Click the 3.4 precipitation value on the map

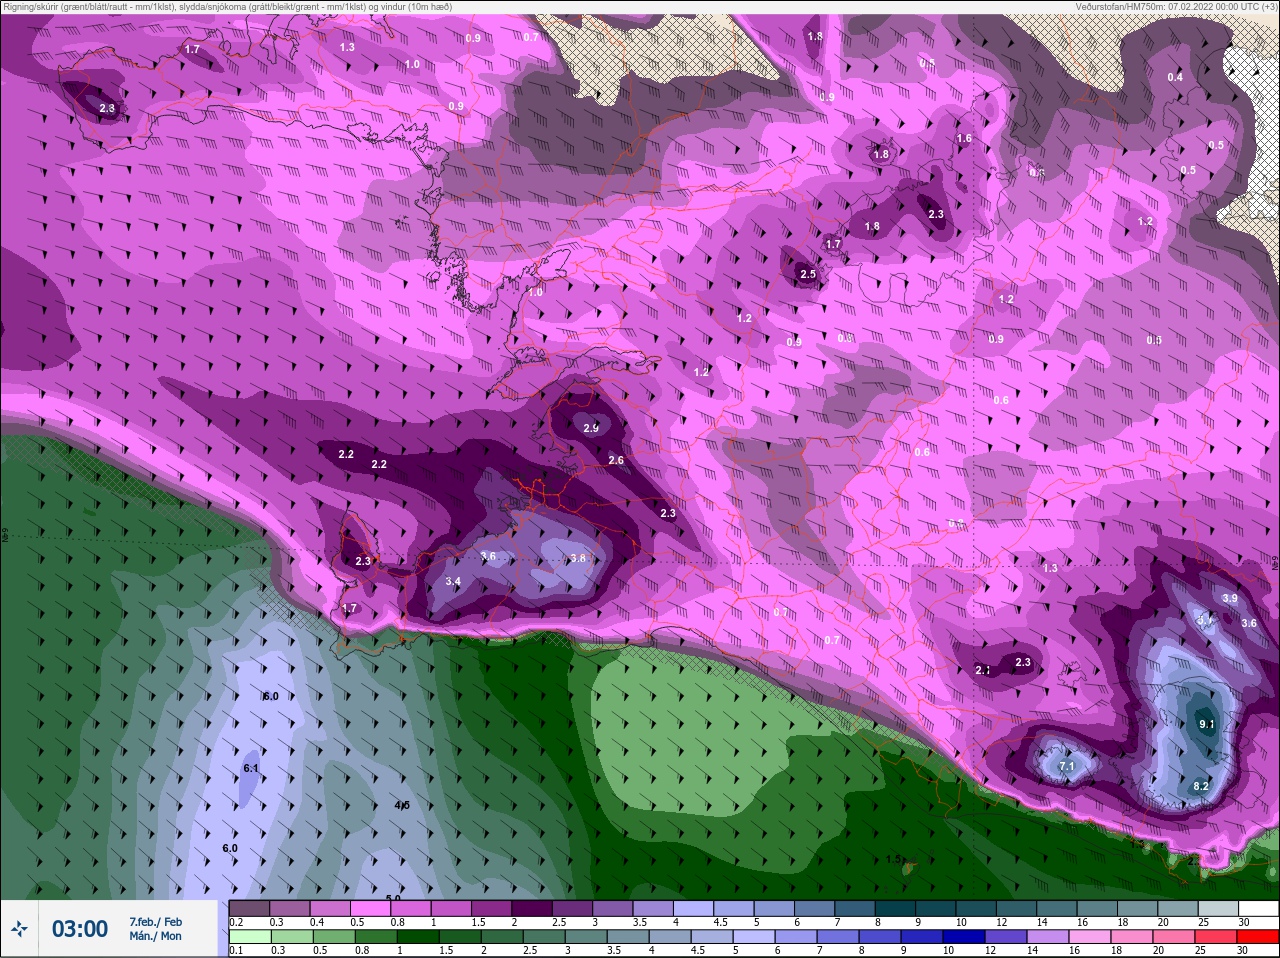453,581
